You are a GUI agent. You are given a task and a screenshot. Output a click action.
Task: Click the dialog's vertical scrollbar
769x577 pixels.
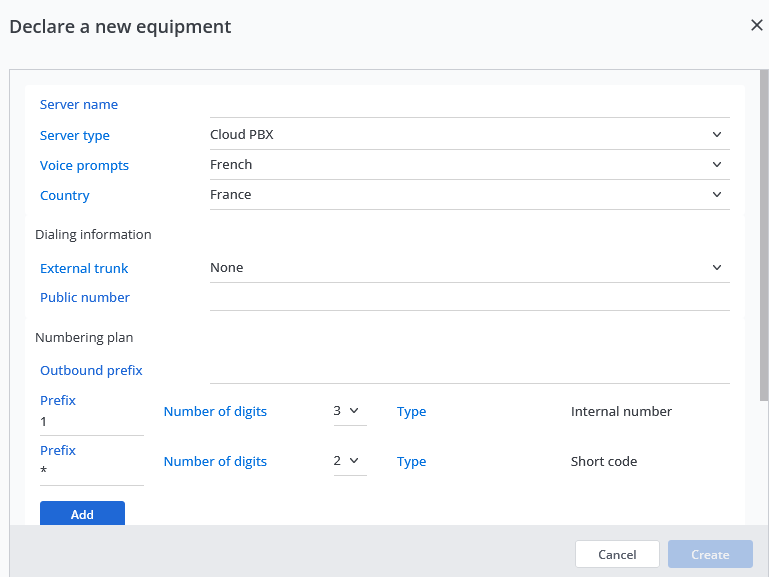[x=764, y=240]
